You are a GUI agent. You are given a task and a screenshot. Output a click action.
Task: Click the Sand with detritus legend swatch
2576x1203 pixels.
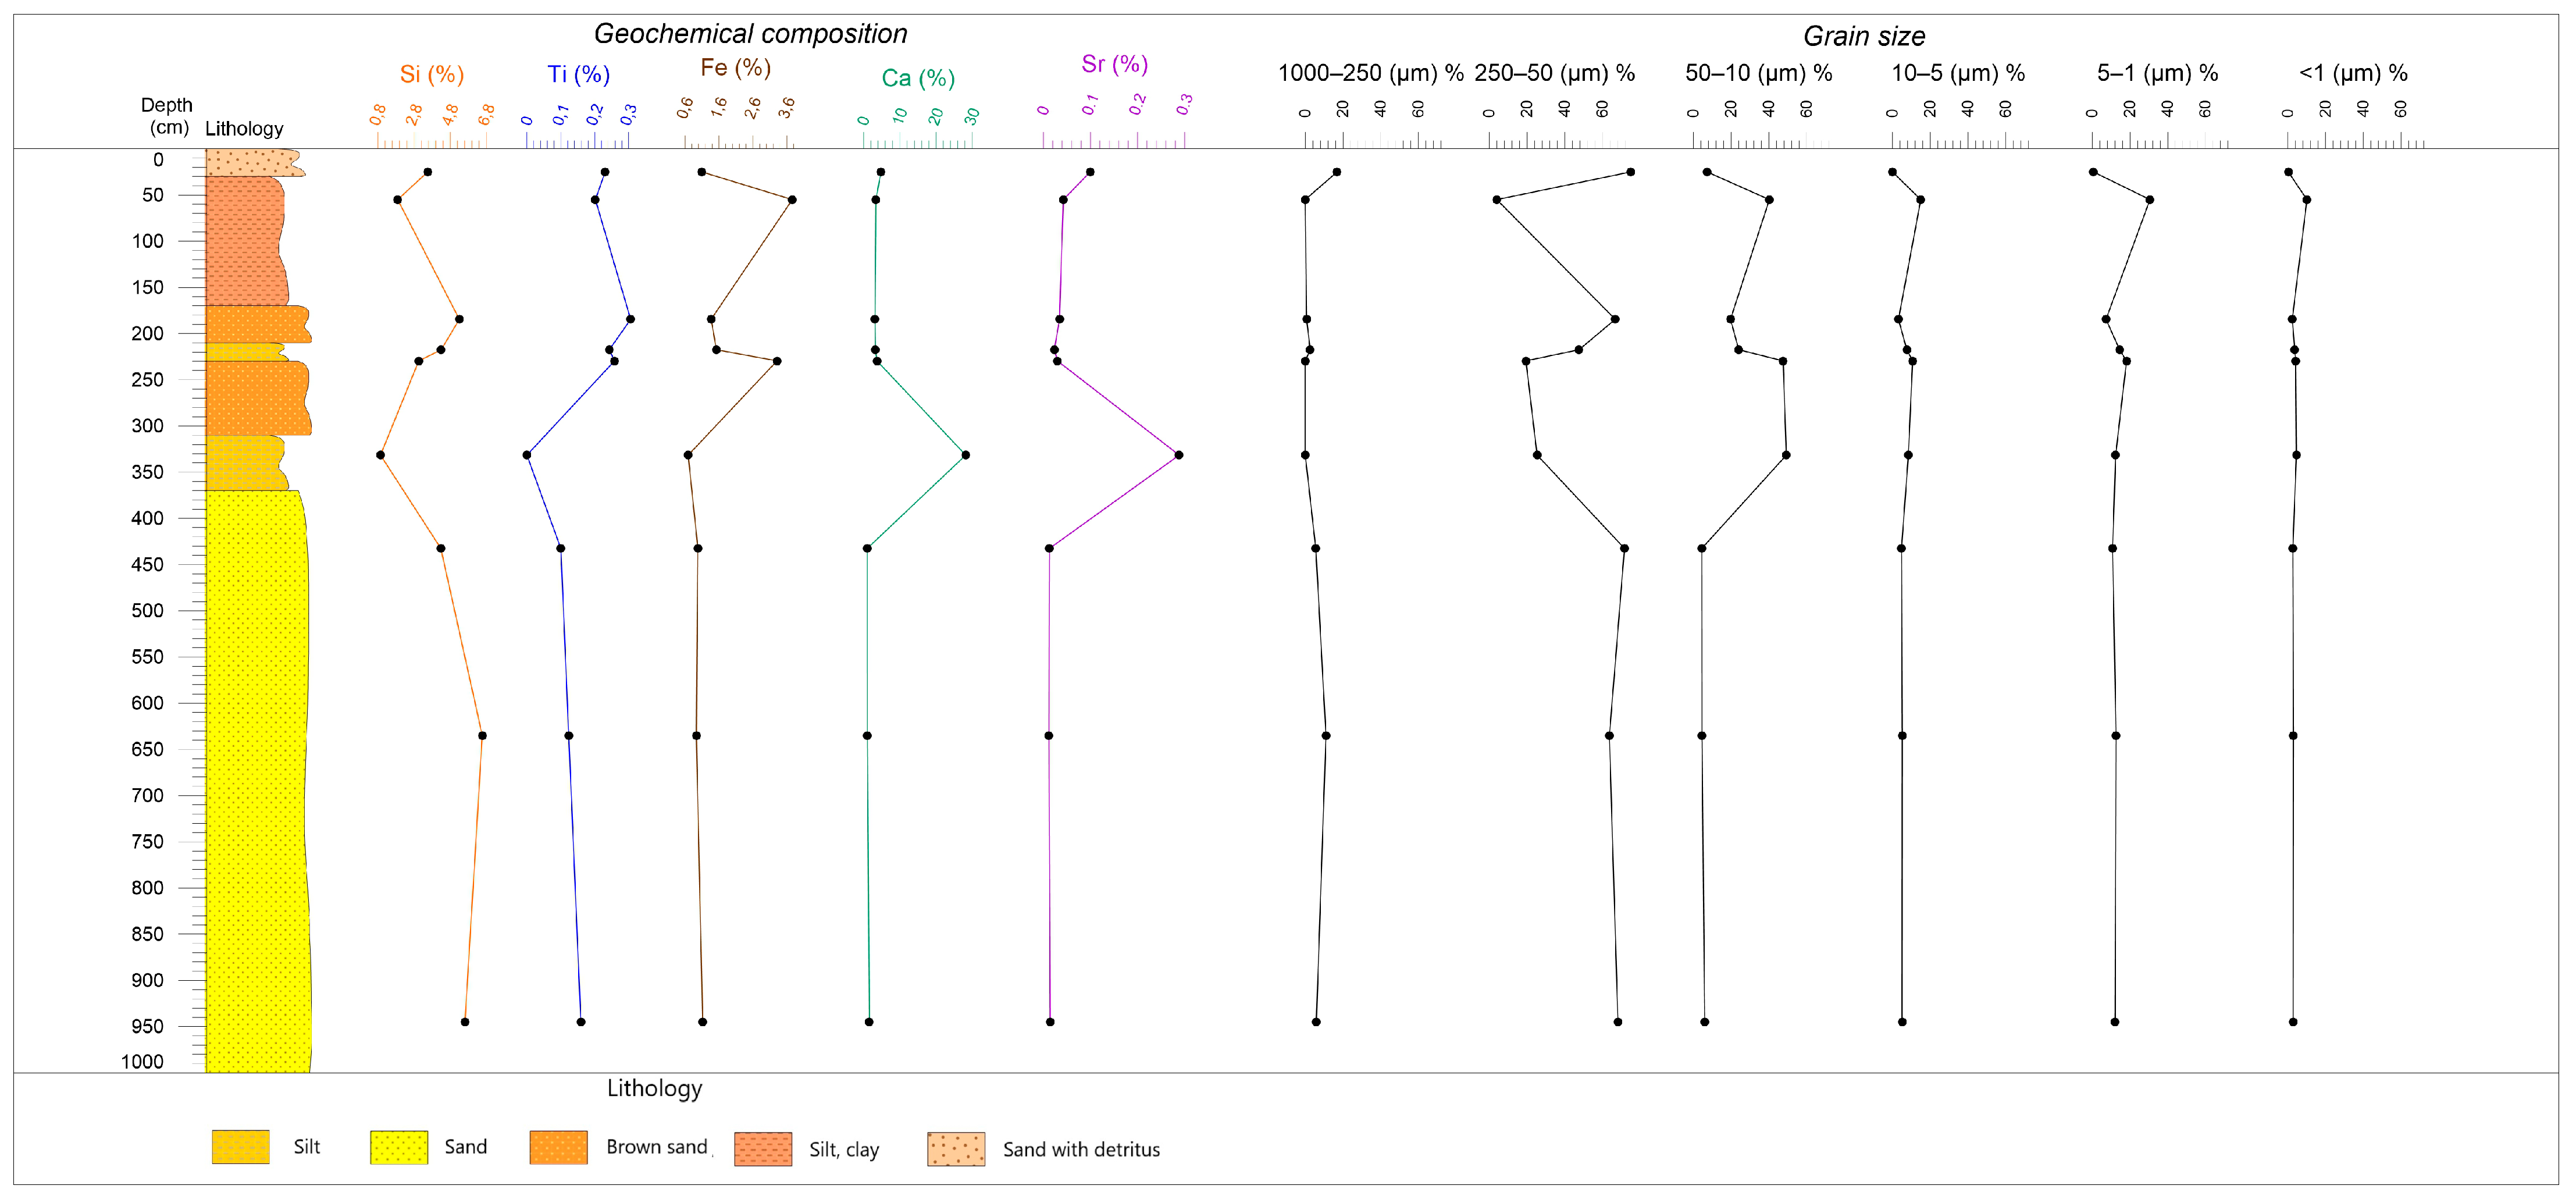(956, 1149)
